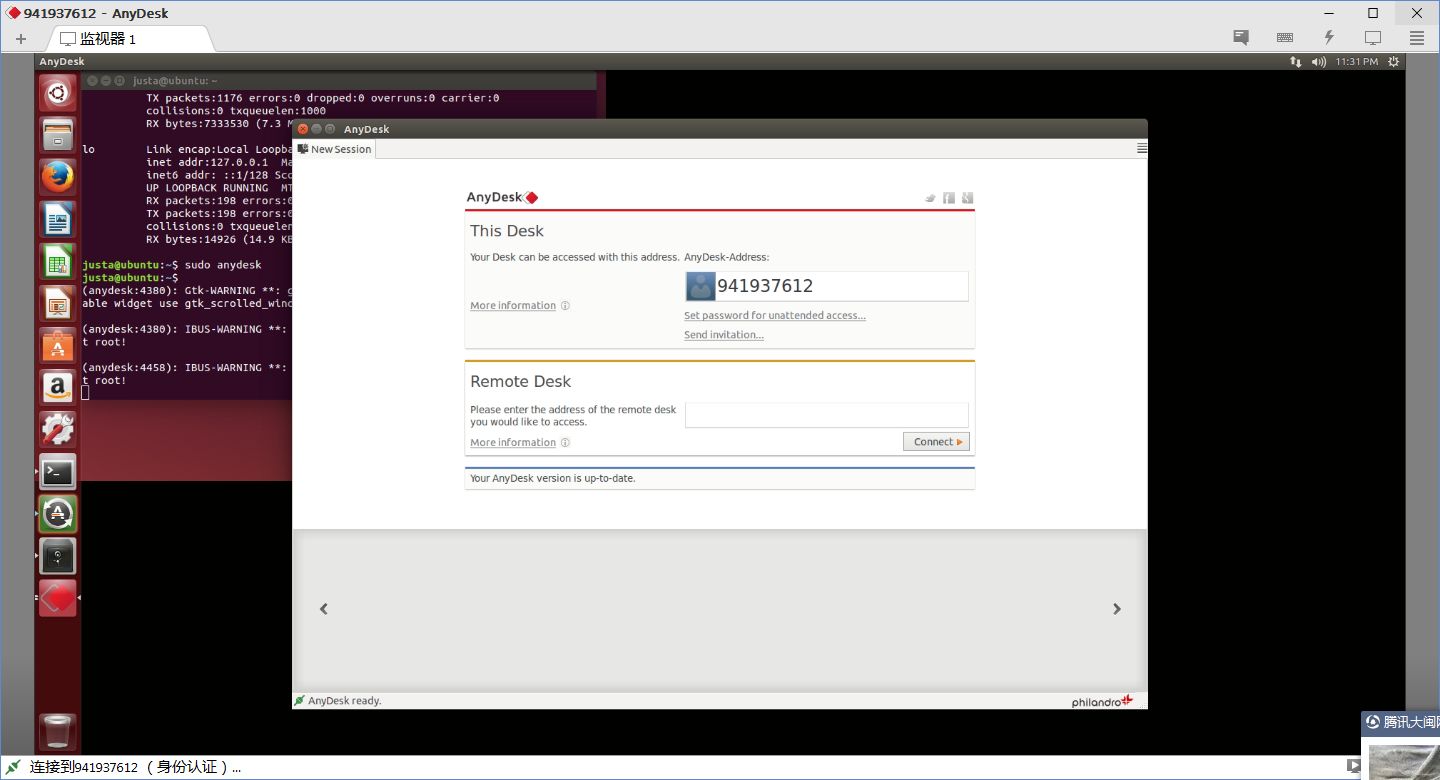Image resolution: width=1440 pixels, height=780 pixels.
Task: Open the Send invitation link
Action: coord(724,335)
